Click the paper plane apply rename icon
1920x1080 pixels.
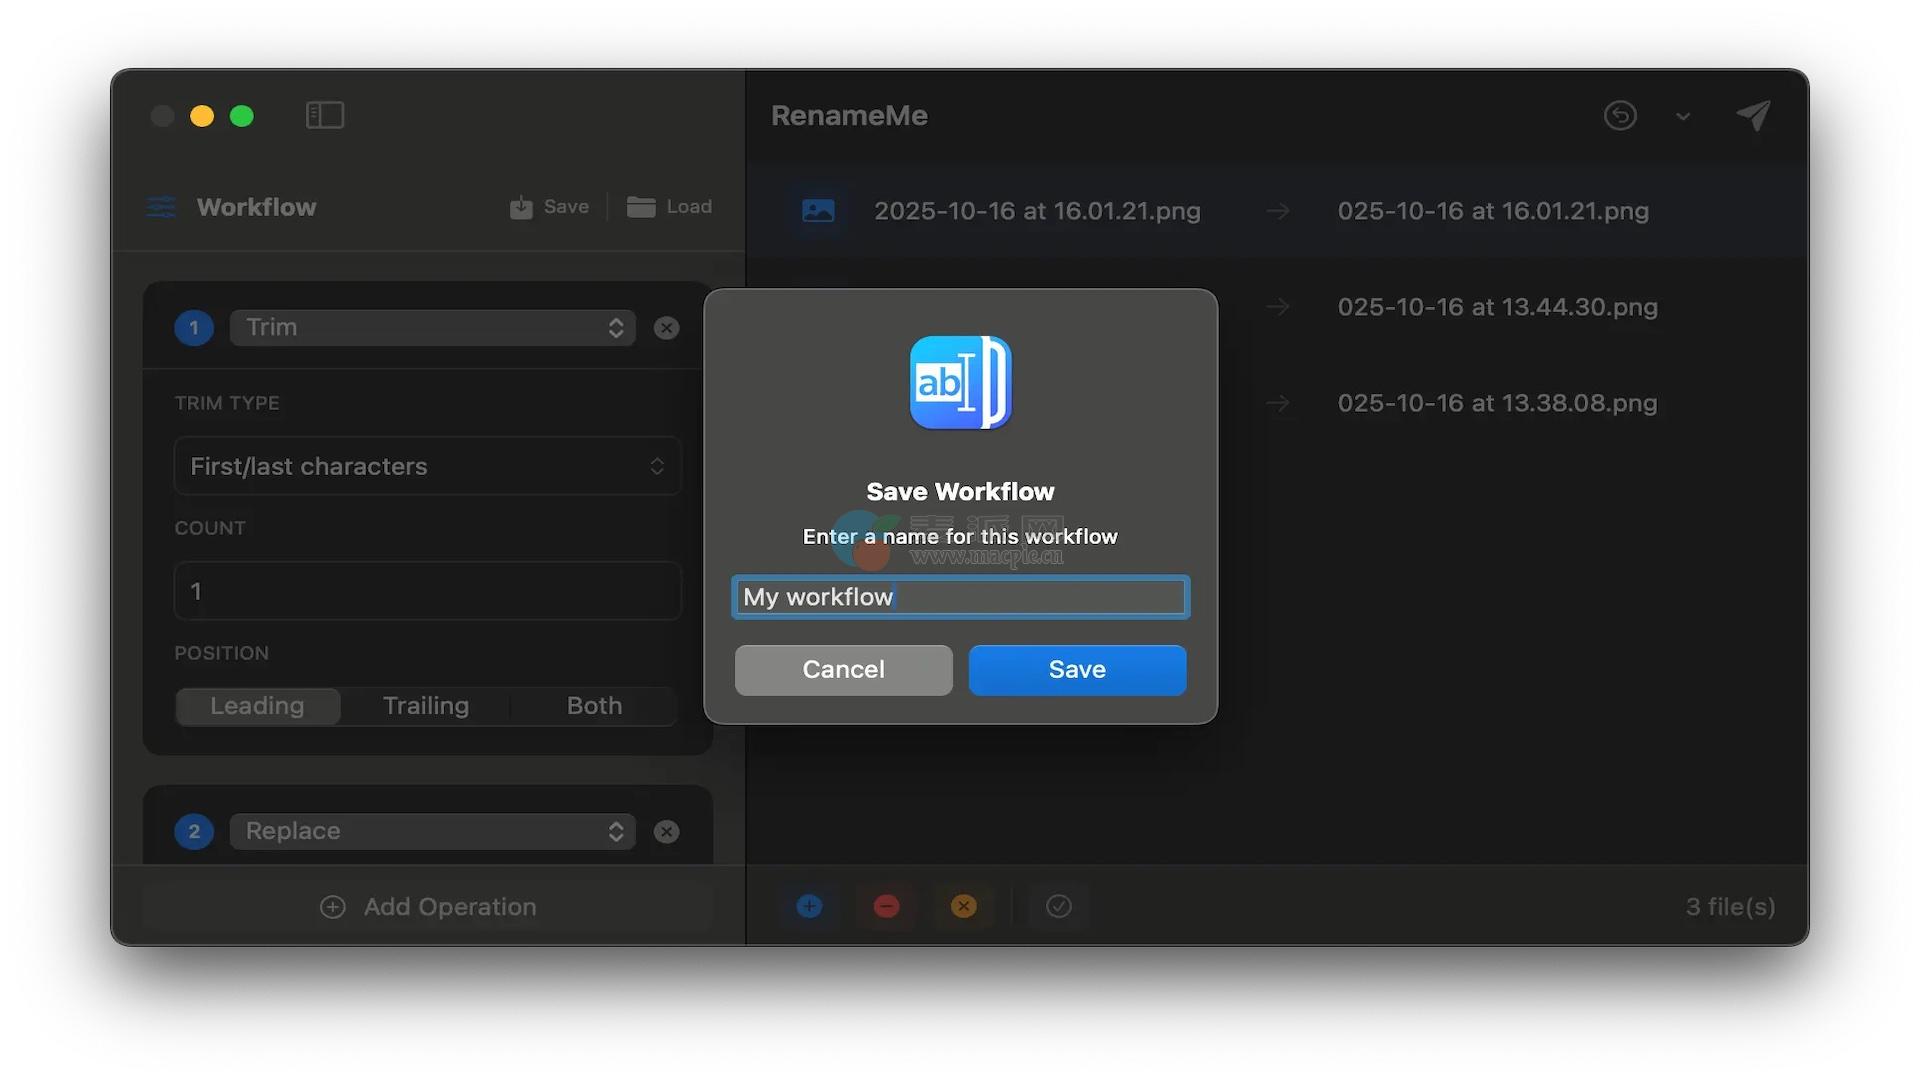(x=1753, y=115)
